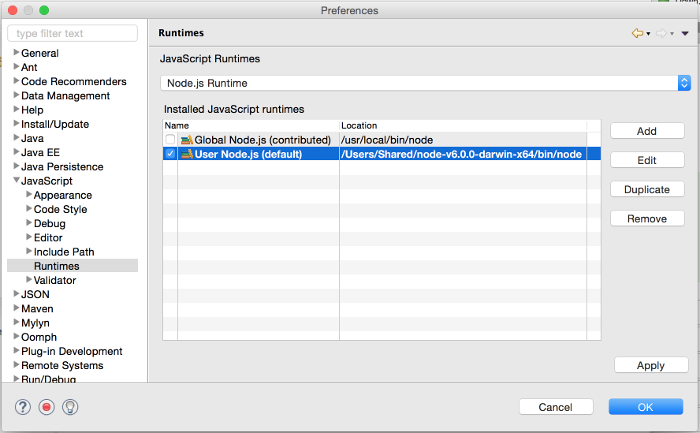Image resolution: width=700 pixels, height=433 pixels.
Task: Expand the Include Path node
Action: pyautogui.click(x=29, y=251)
